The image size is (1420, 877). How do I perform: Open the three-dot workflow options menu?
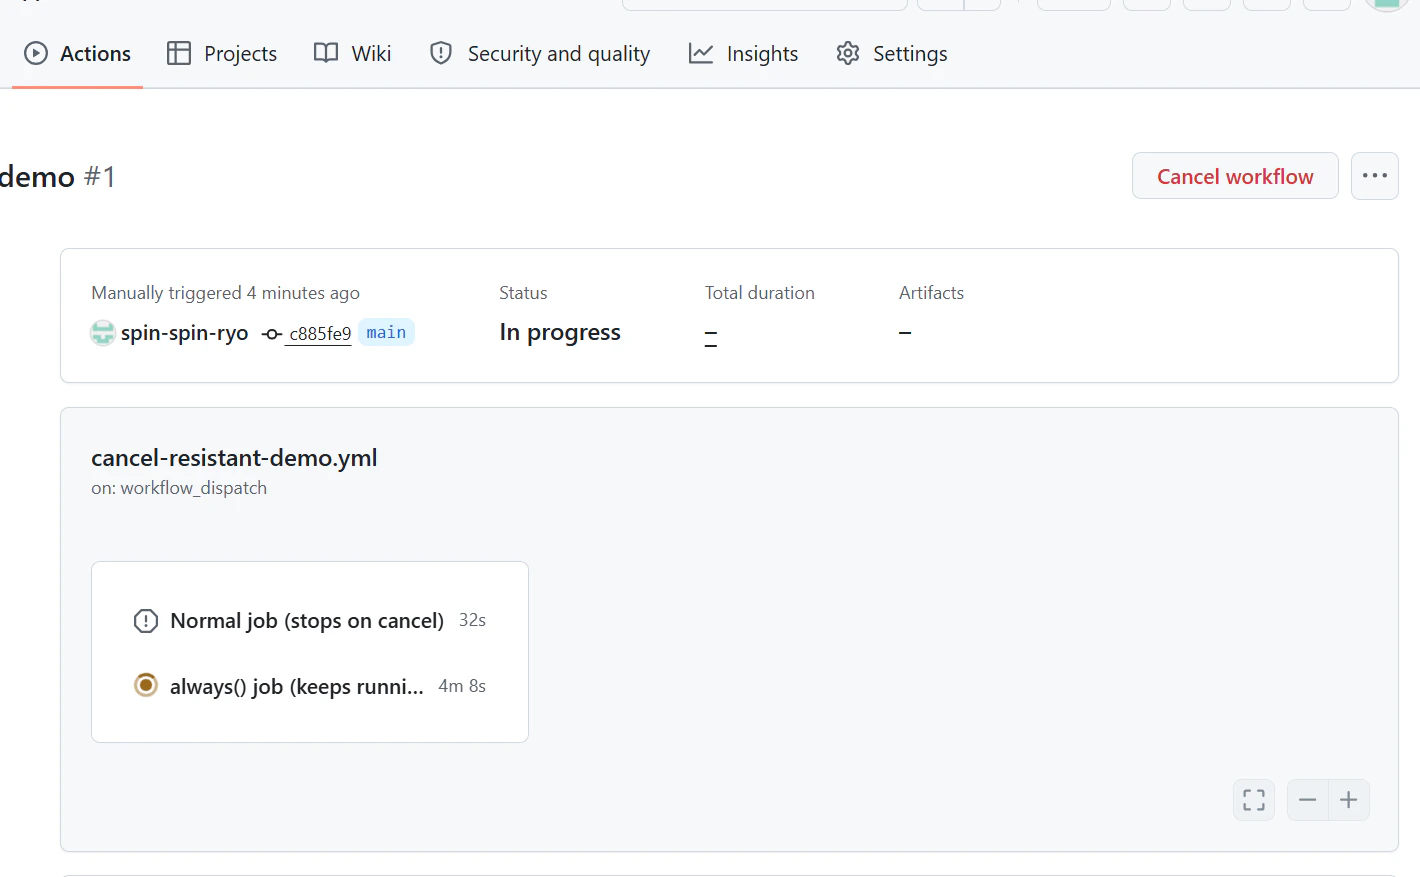click(1375, 176)
